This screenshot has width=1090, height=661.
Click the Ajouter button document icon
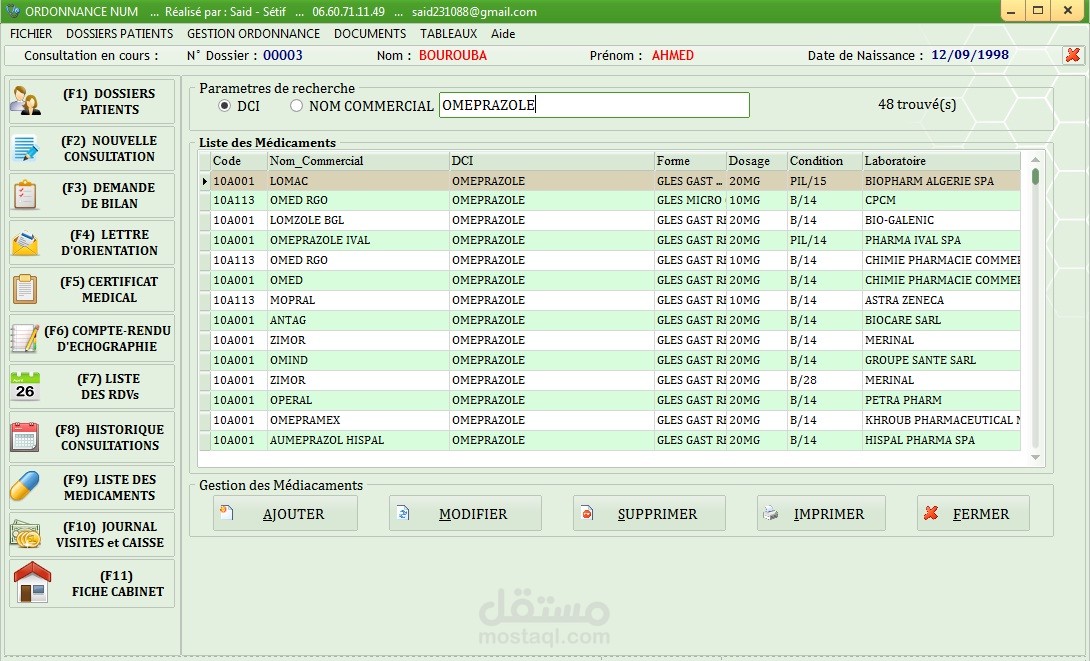[227, 513]
